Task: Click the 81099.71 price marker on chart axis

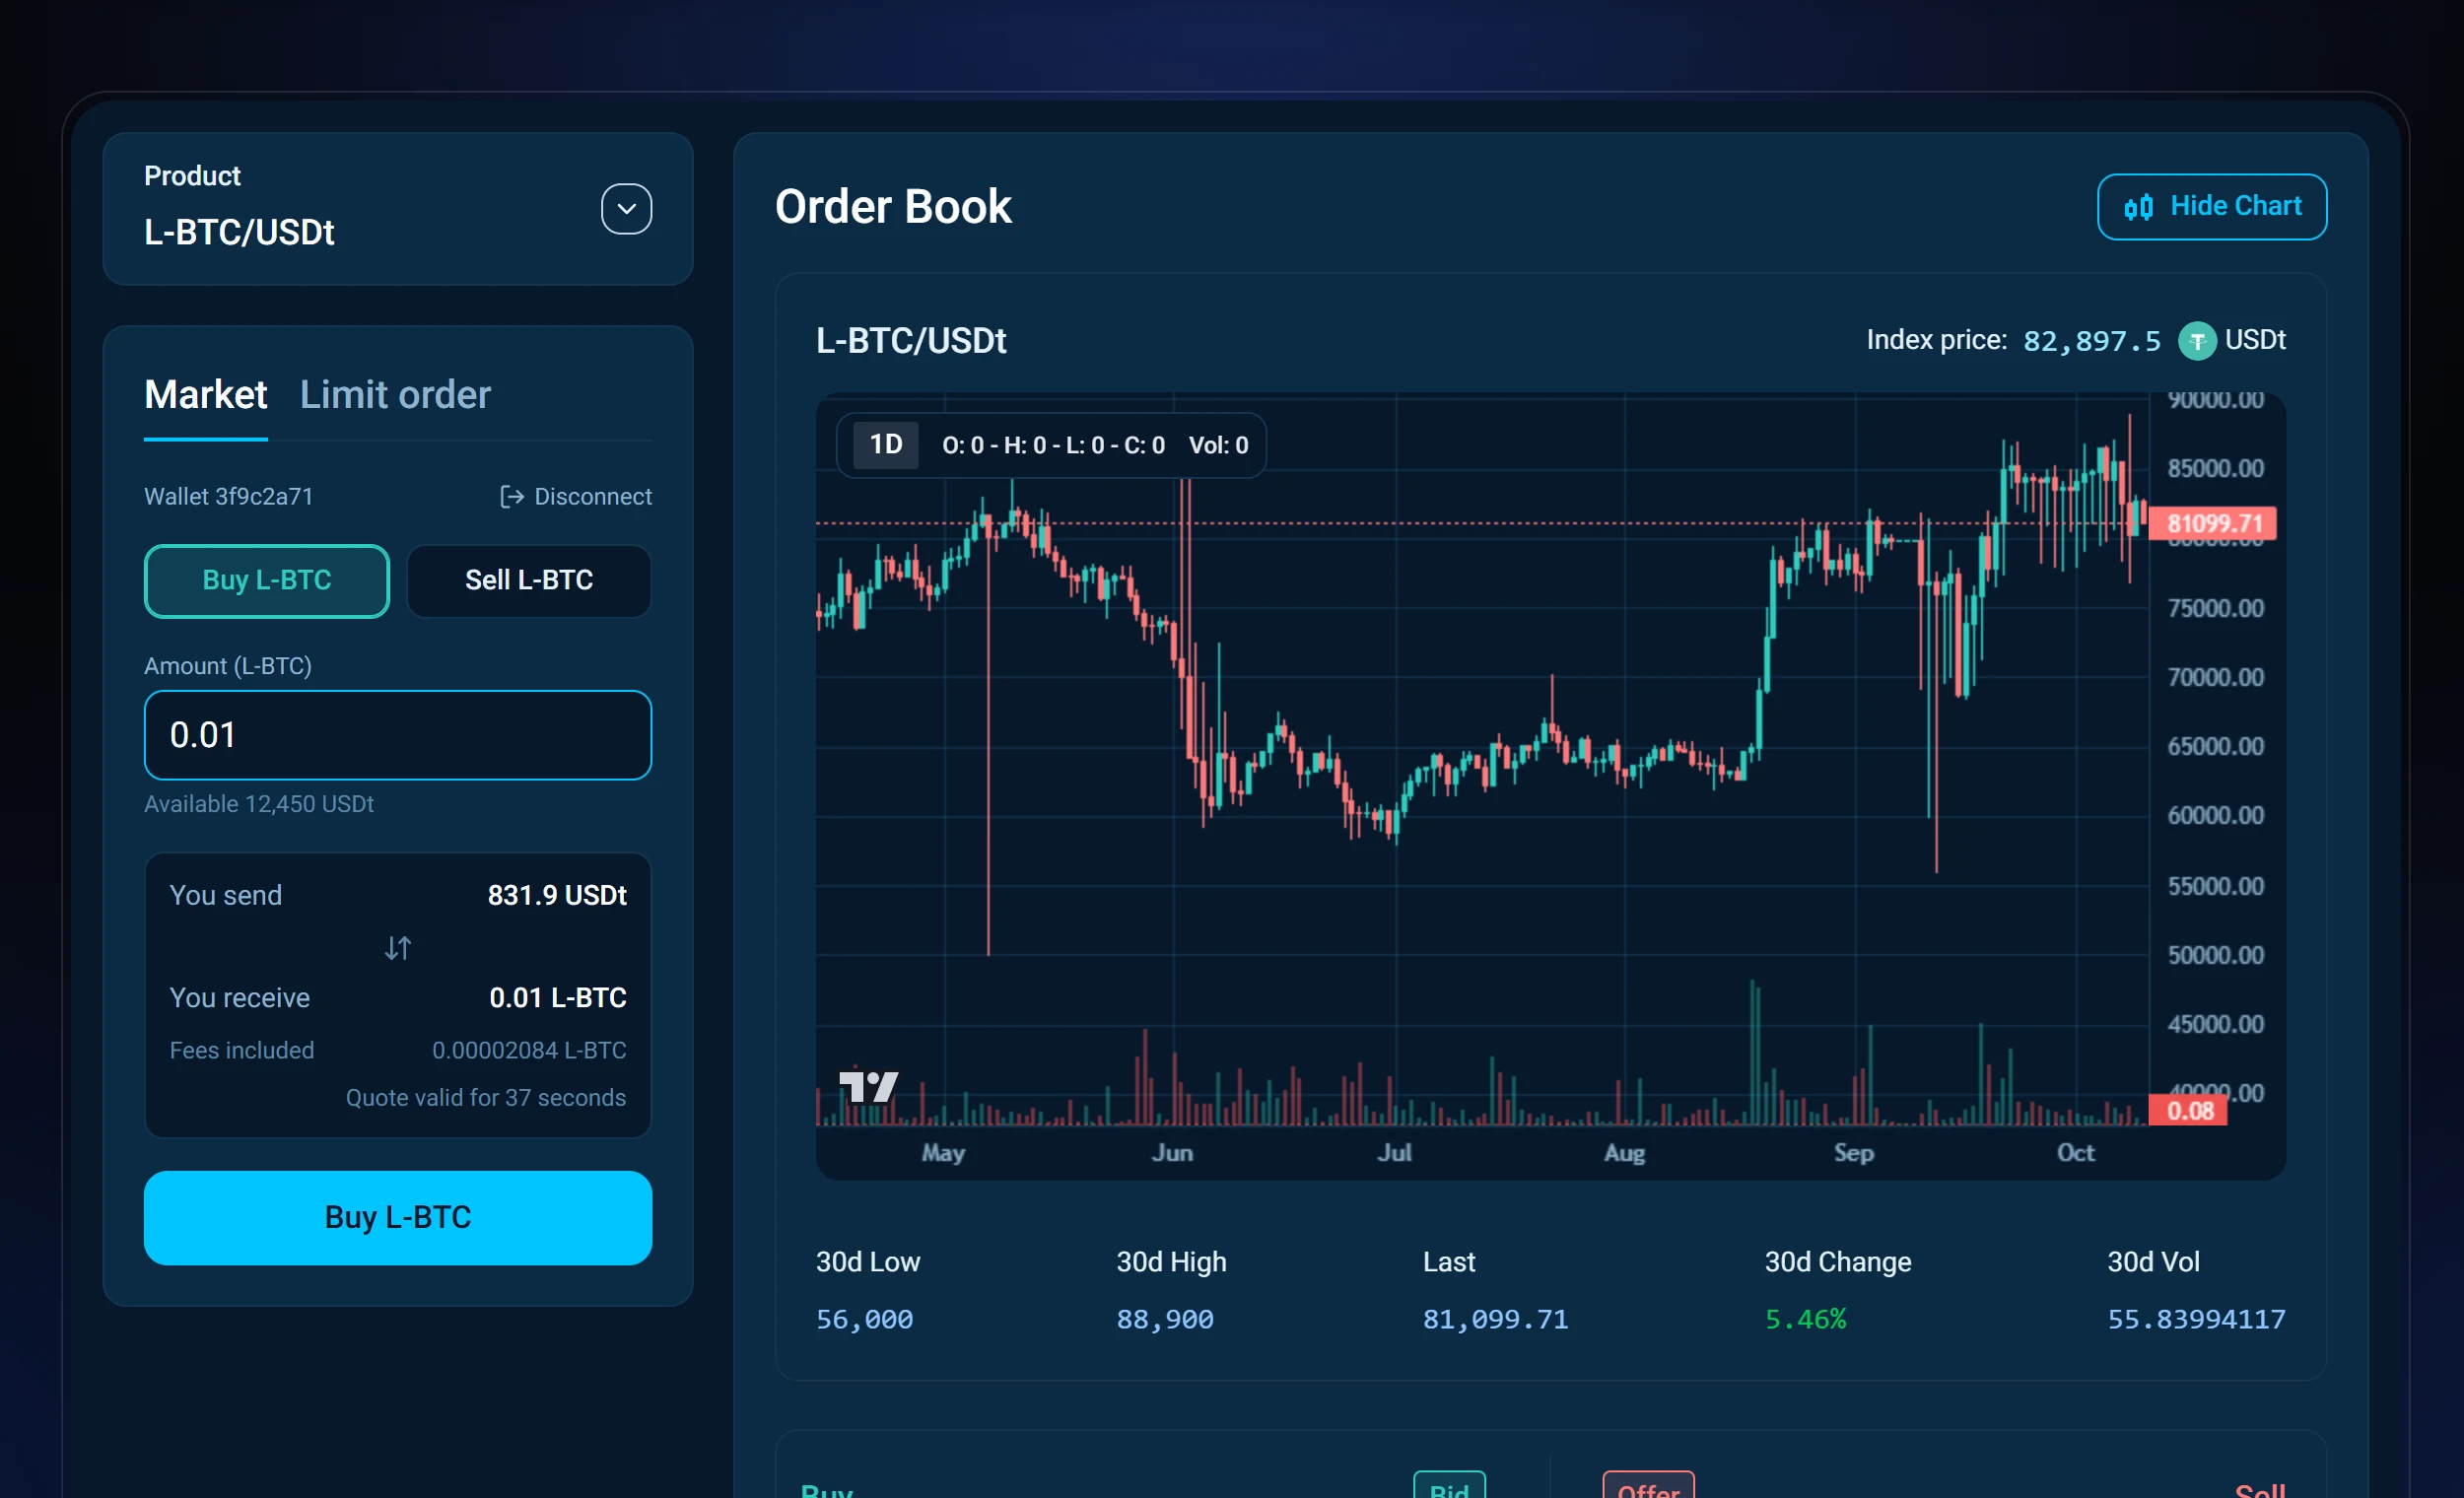Action: 2212,523
